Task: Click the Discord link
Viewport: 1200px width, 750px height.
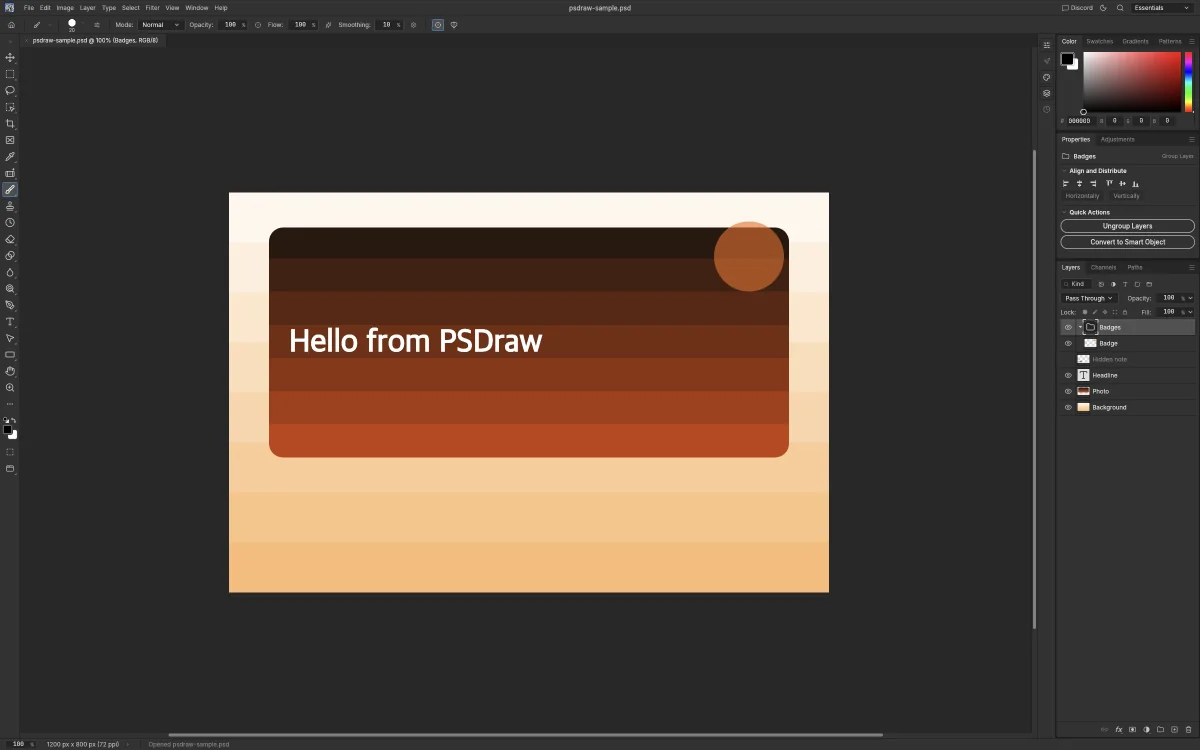Action: pyautogui.click(x=1077, y=7)
